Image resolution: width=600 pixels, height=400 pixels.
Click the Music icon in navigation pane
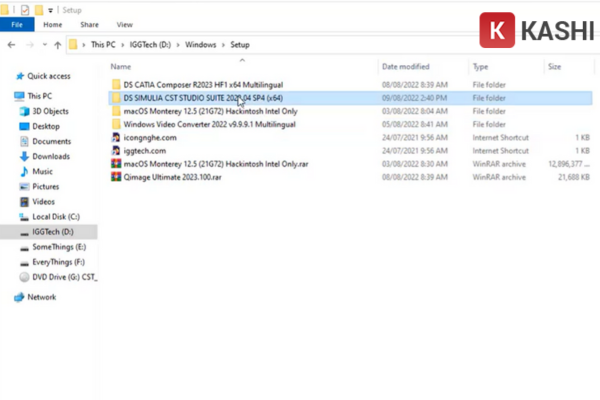24,171
